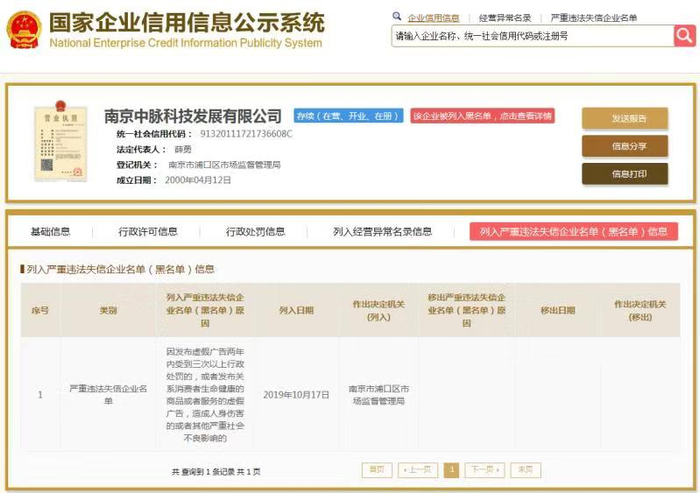Screen dimensions: 700x493
Task: Click the national emblem logo
Action: (x=25, y=30)
